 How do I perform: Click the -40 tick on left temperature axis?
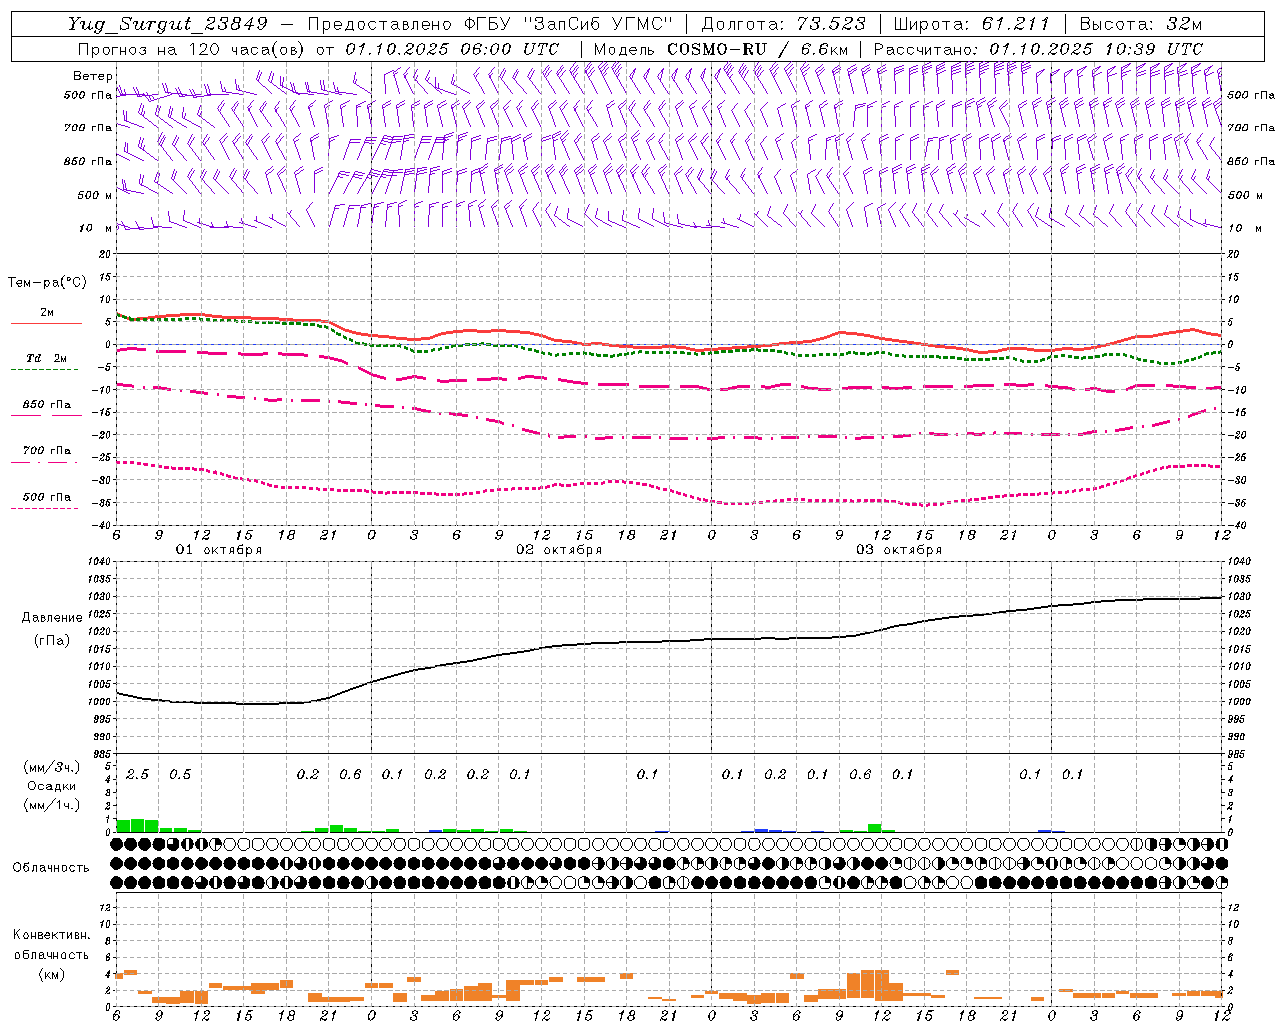tap(103, 526)
